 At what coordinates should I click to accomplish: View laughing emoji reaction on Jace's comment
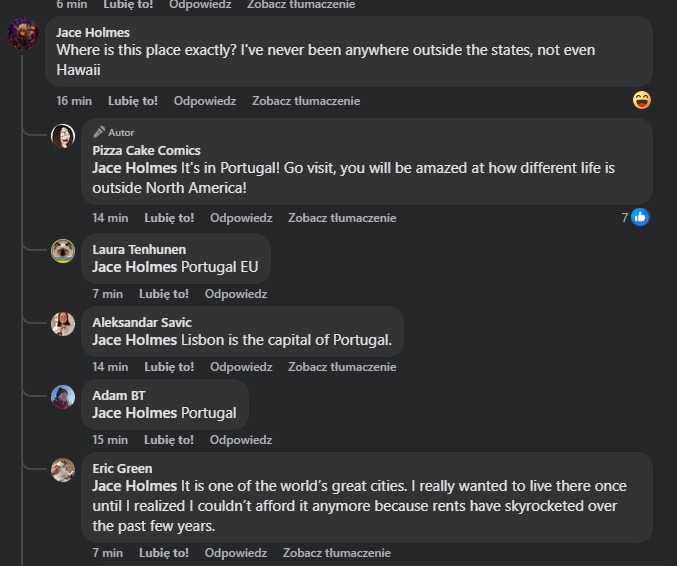tap(642, 100)
